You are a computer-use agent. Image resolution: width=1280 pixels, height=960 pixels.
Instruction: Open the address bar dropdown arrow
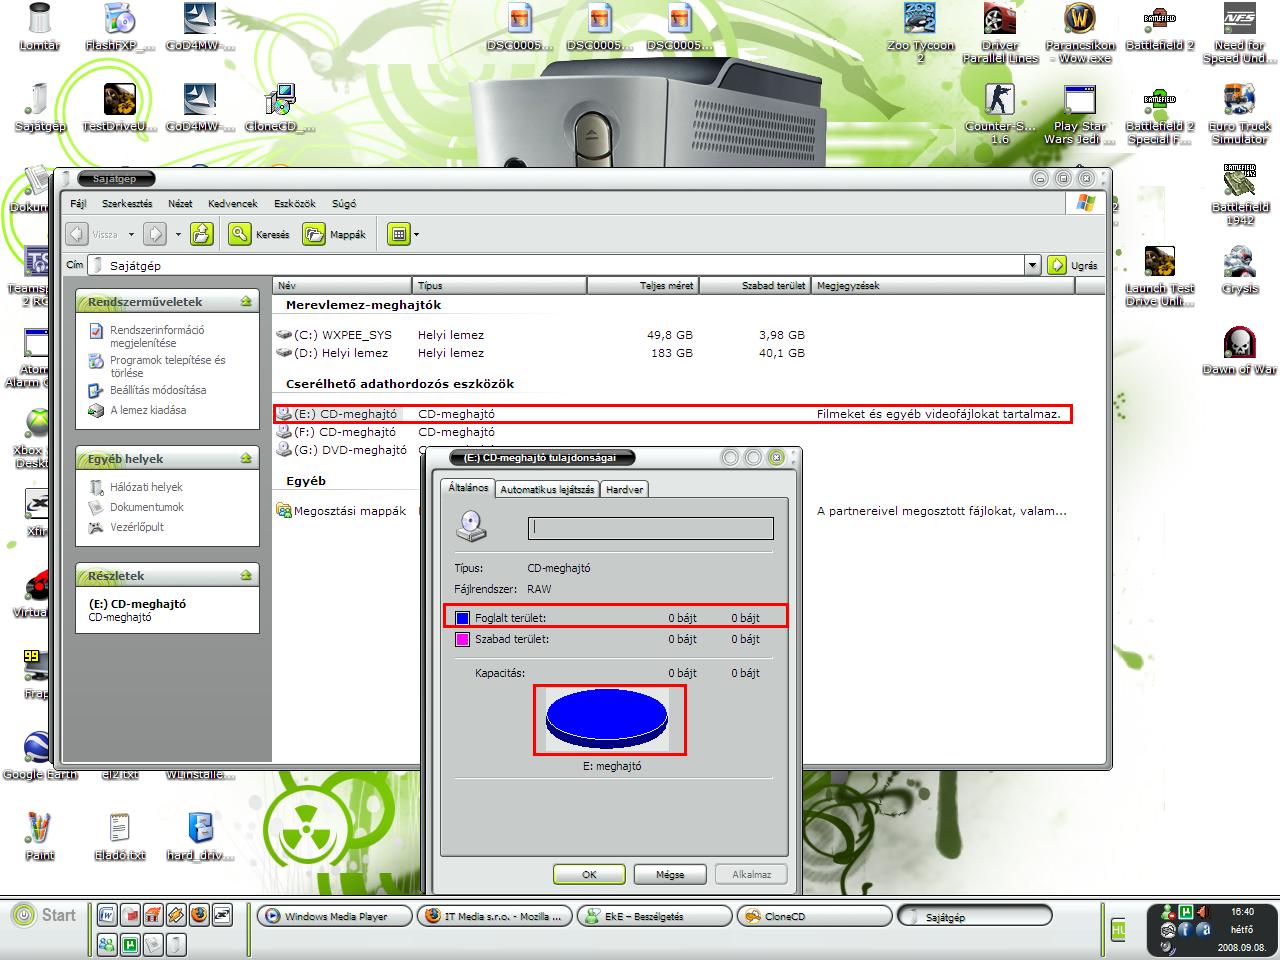(x=1033, y=265)
